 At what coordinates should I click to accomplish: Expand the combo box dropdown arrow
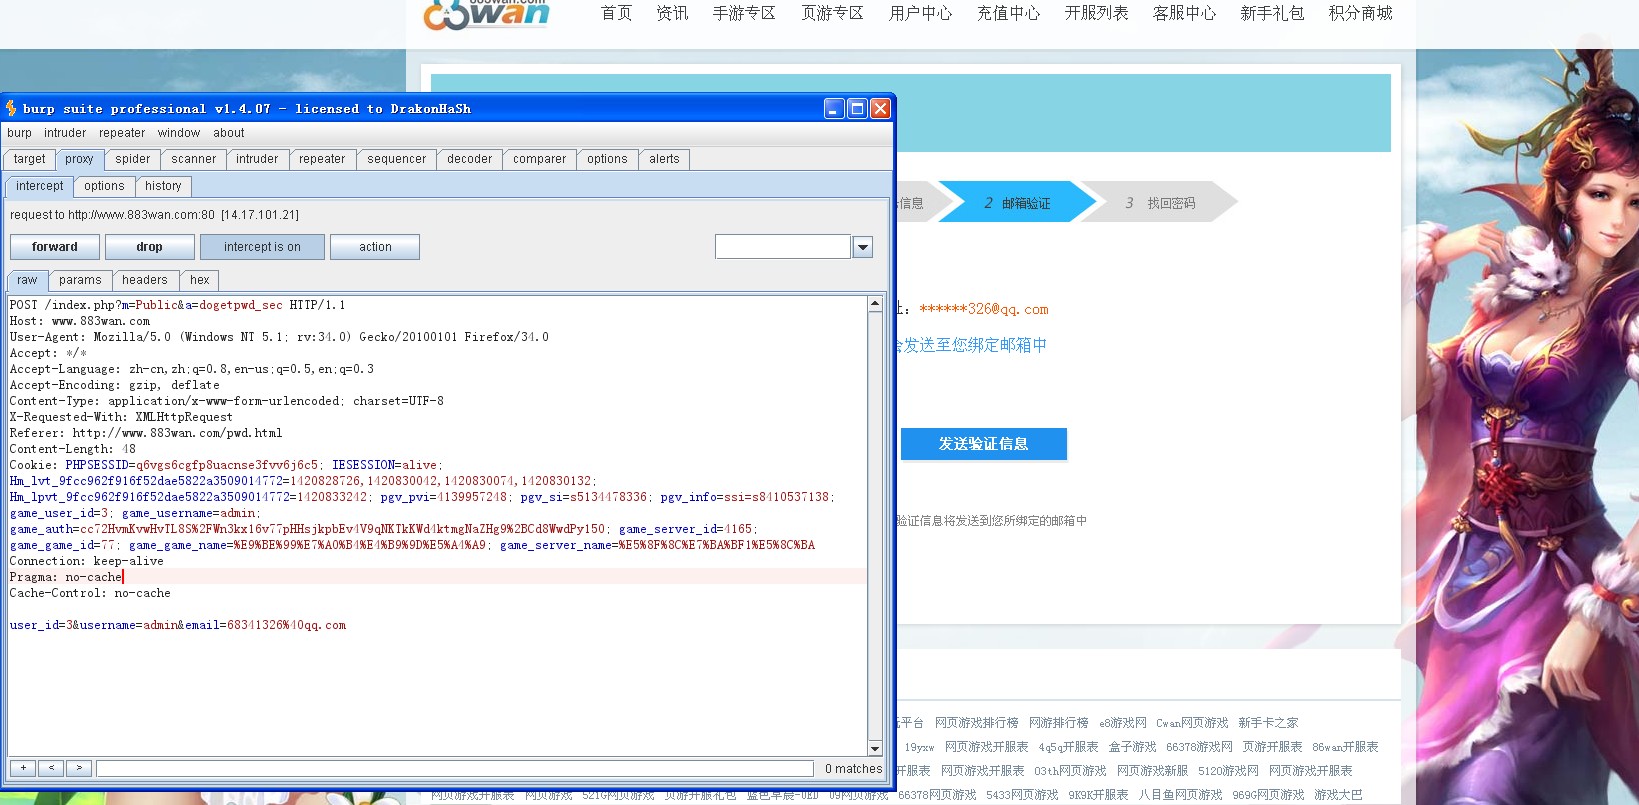863,247
